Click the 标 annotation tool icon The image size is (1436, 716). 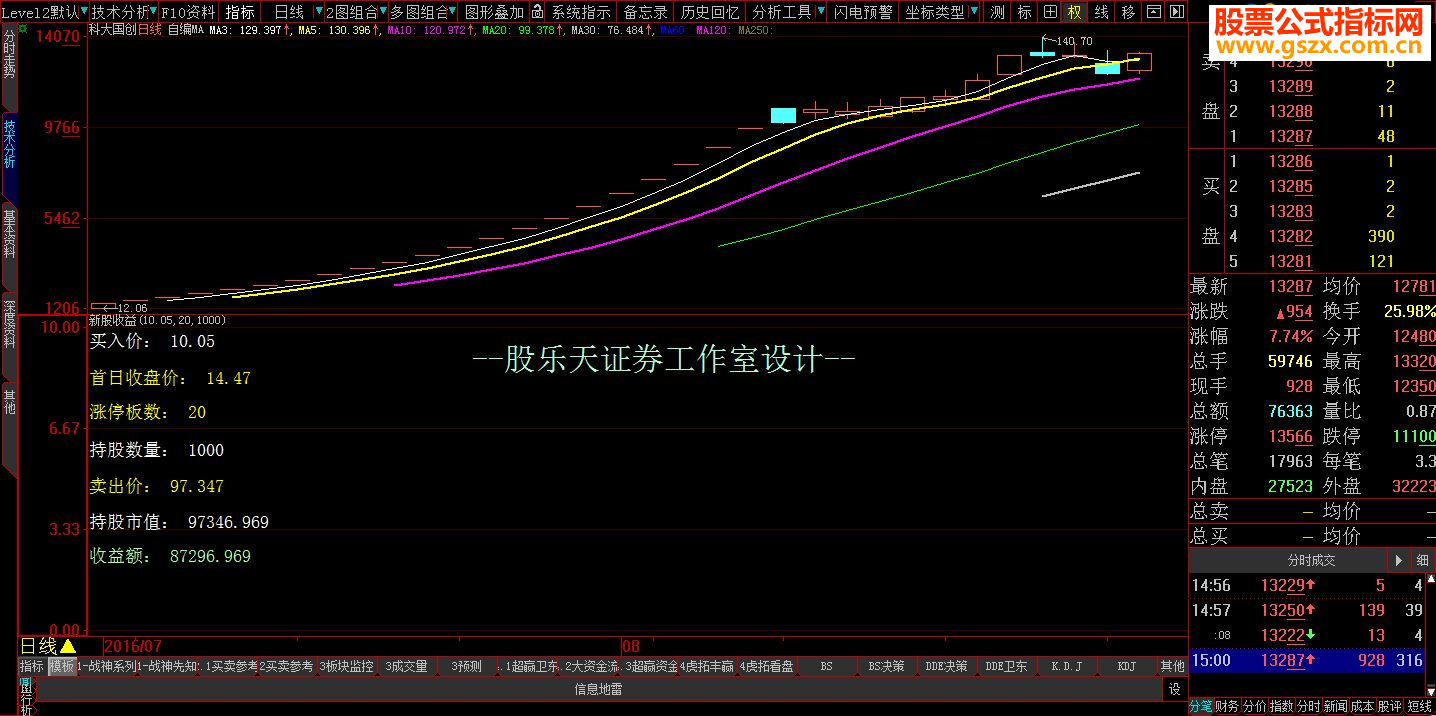click(1024, 12)
